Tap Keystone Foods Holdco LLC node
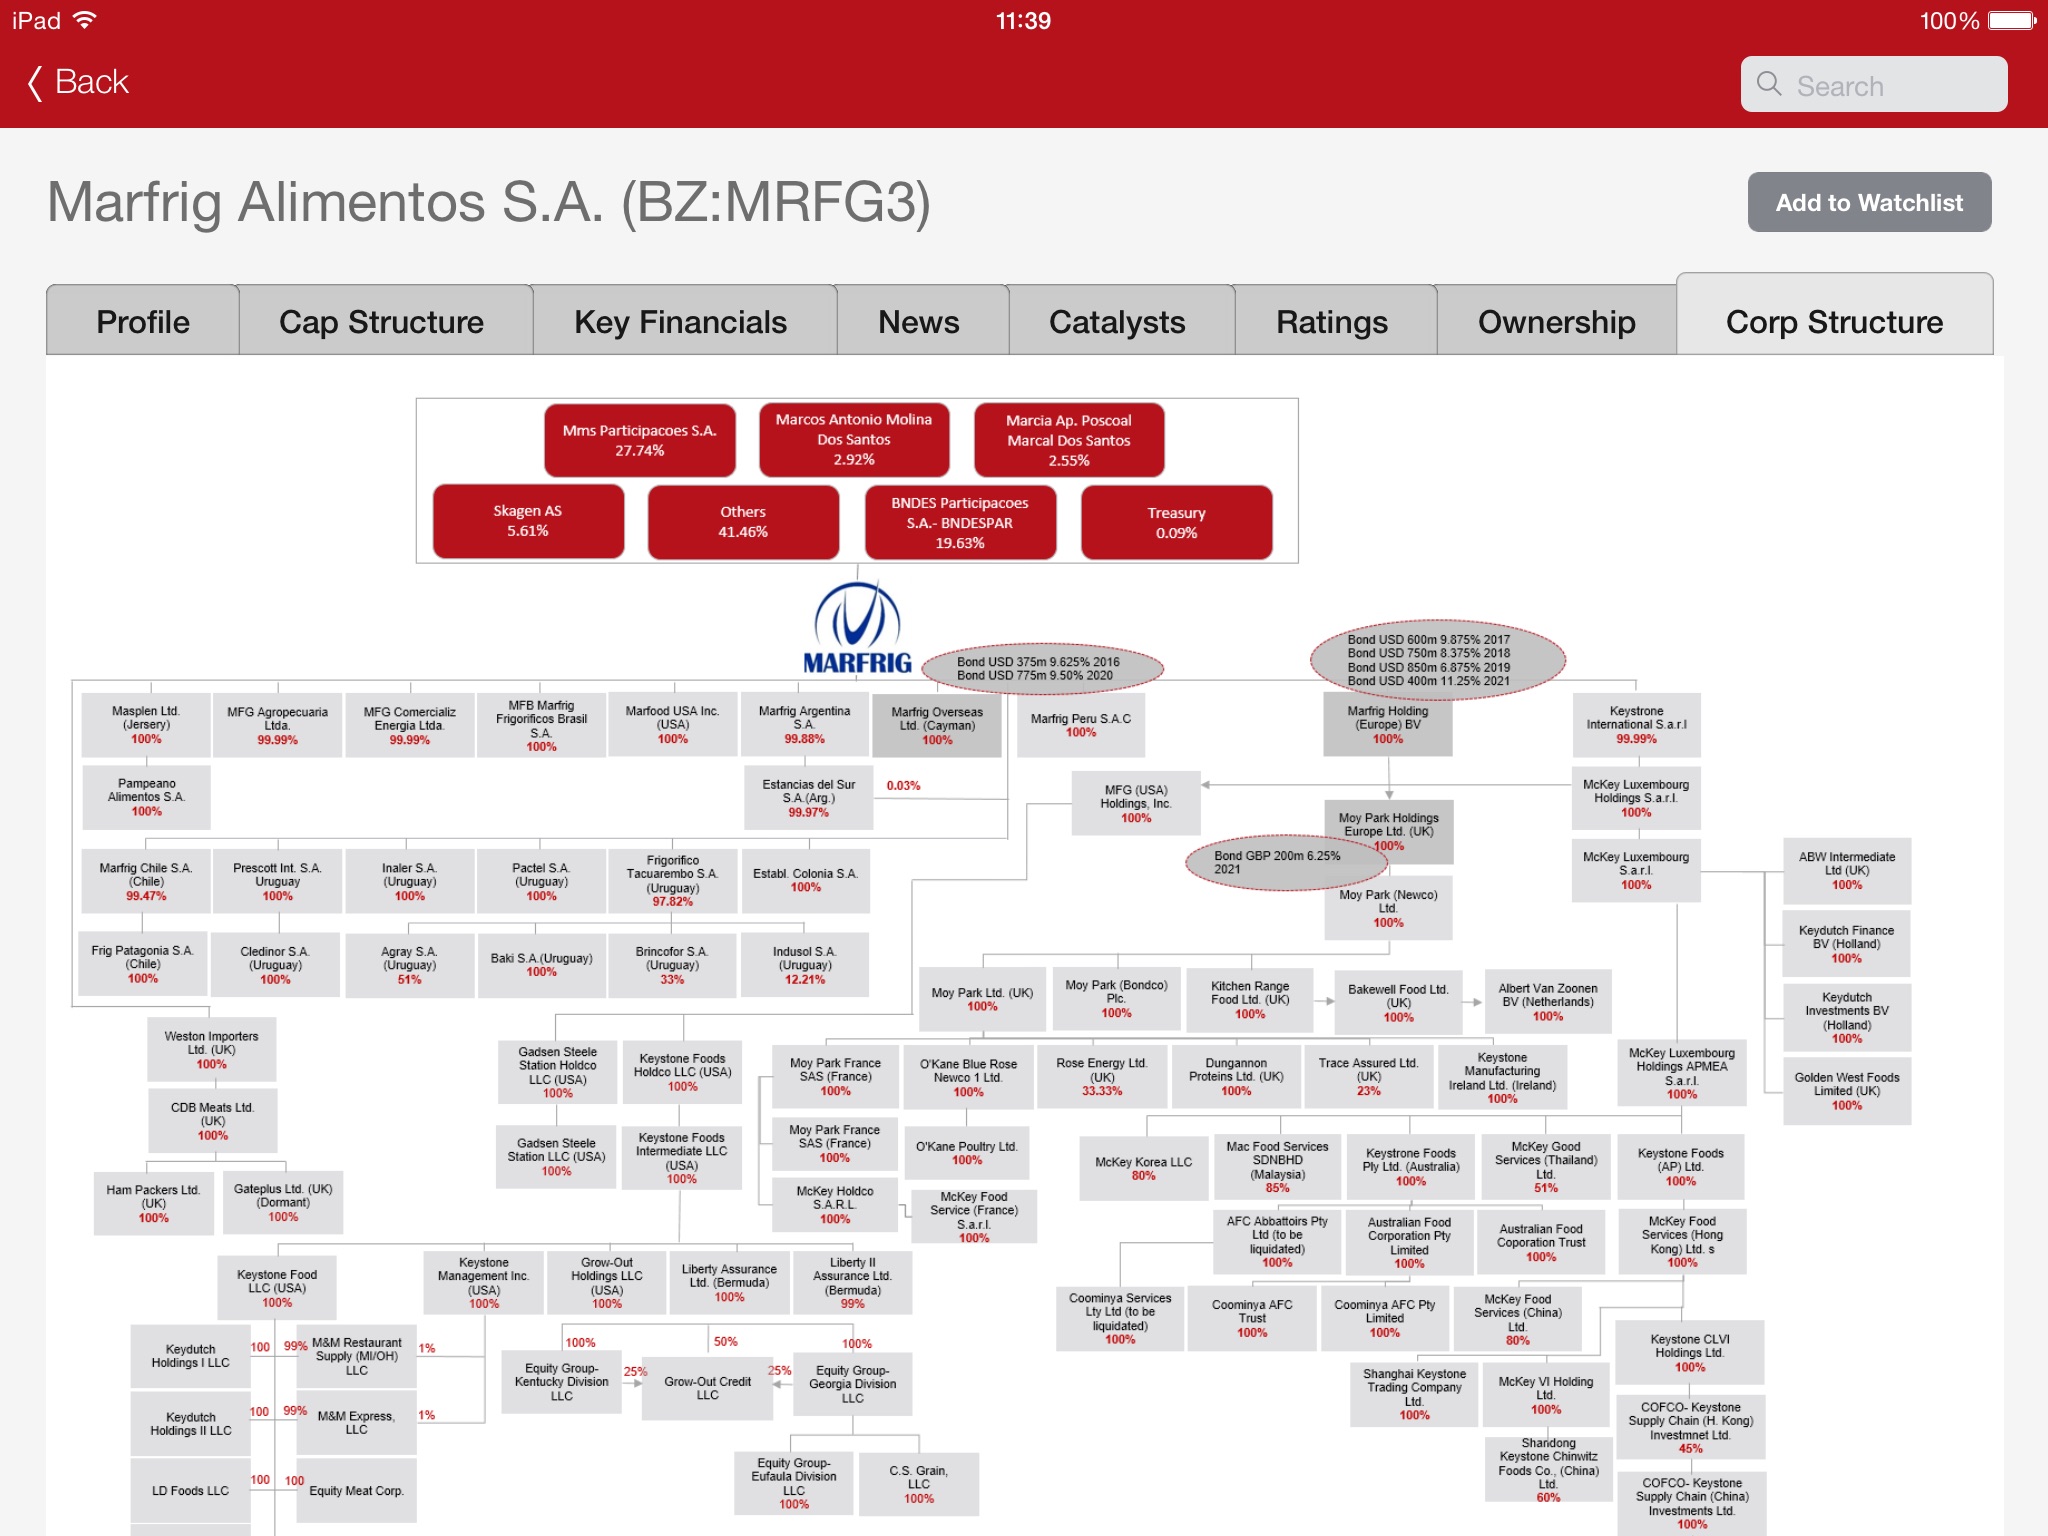Viewport: 2048px width, 1536px height. tap(683, 1071)
